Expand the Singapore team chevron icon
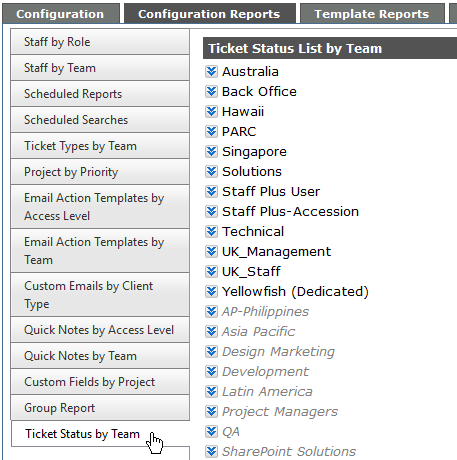Screen dimensions: 457x460 211,151
